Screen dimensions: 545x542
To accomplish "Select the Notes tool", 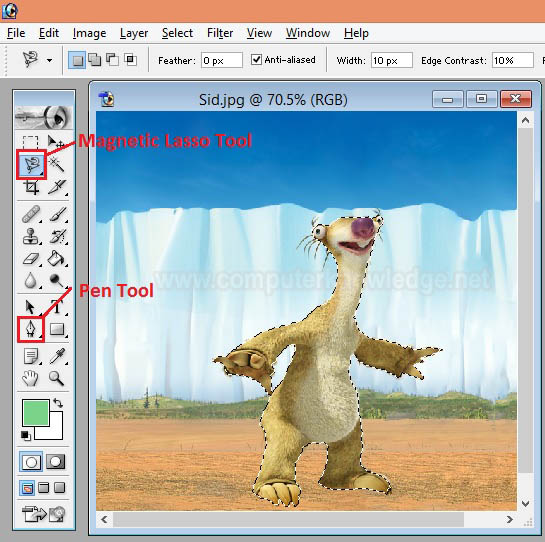I will [x=31, y=356].
